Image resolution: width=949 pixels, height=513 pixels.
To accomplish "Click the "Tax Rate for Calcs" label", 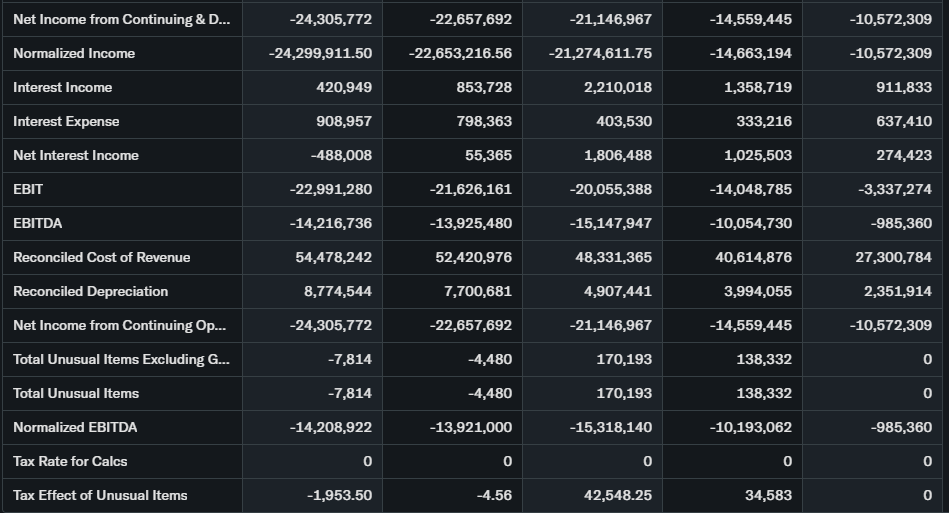I will [x=70, y=461].
